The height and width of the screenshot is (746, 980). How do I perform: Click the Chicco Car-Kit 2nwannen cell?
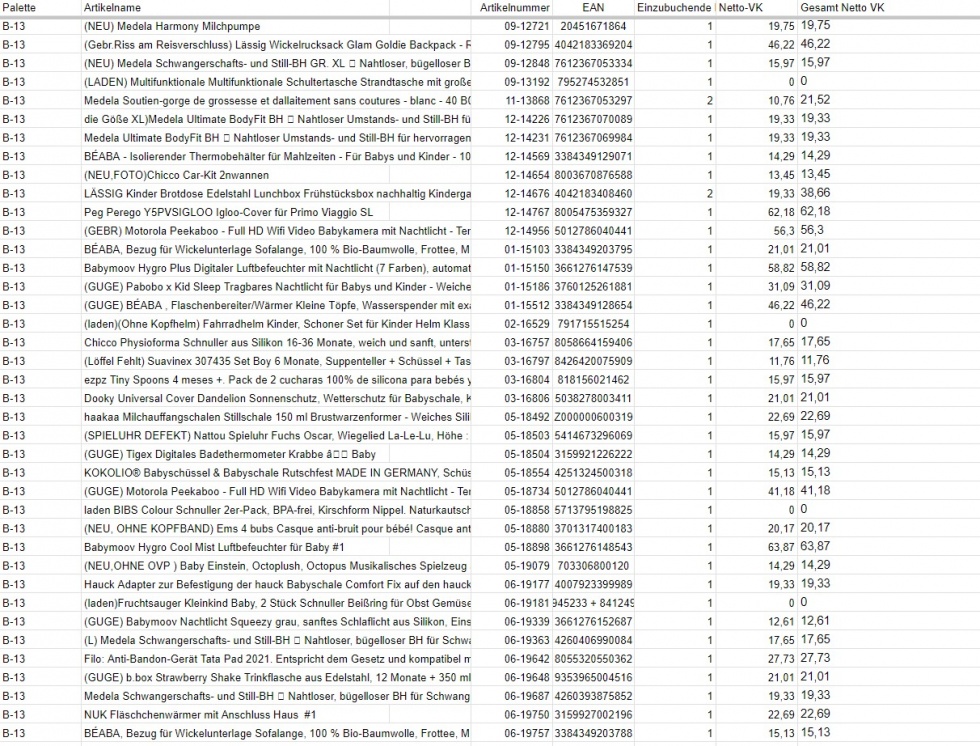(236, 175)
